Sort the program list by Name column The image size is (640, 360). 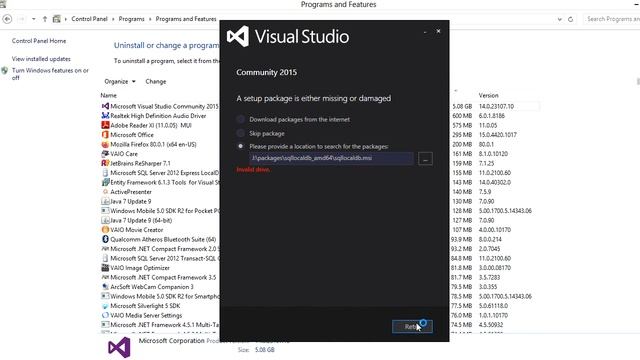pos(109,95)
